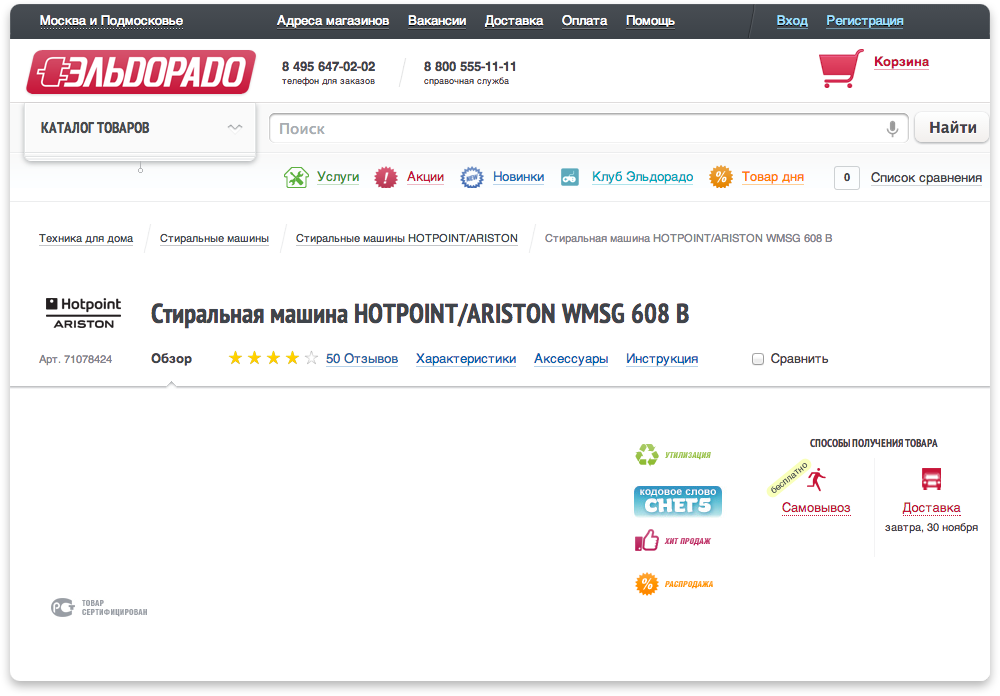1000x696 pixels.
Task: Switch to the Характеристики tab
Action: click(x=466, y=359)
